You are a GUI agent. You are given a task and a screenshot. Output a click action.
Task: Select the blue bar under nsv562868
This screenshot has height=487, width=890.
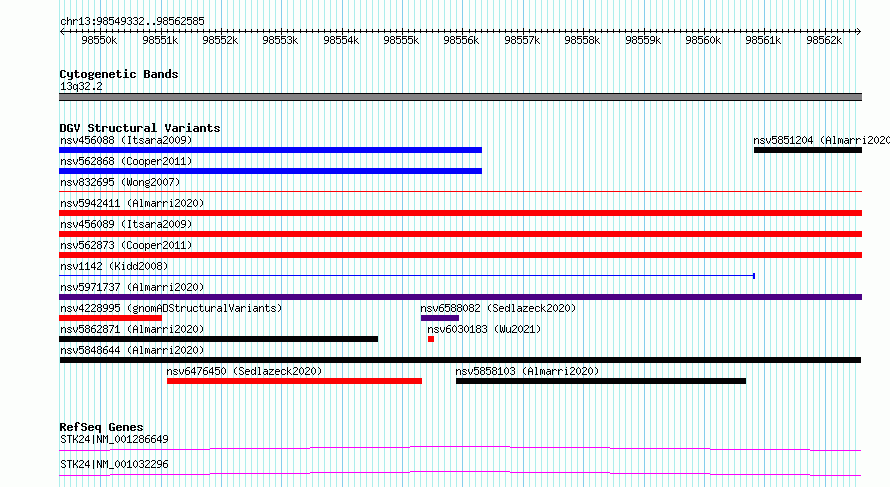(270, 171)
